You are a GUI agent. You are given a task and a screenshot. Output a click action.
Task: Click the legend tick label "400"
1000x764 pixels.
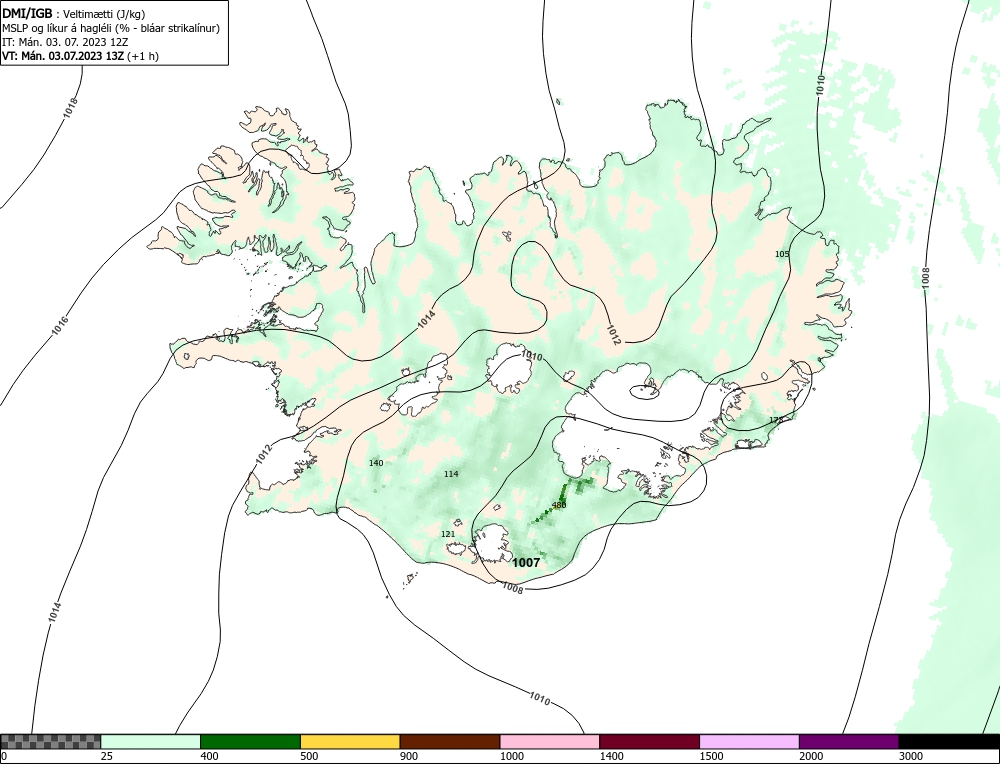click(x=209, y=756)
